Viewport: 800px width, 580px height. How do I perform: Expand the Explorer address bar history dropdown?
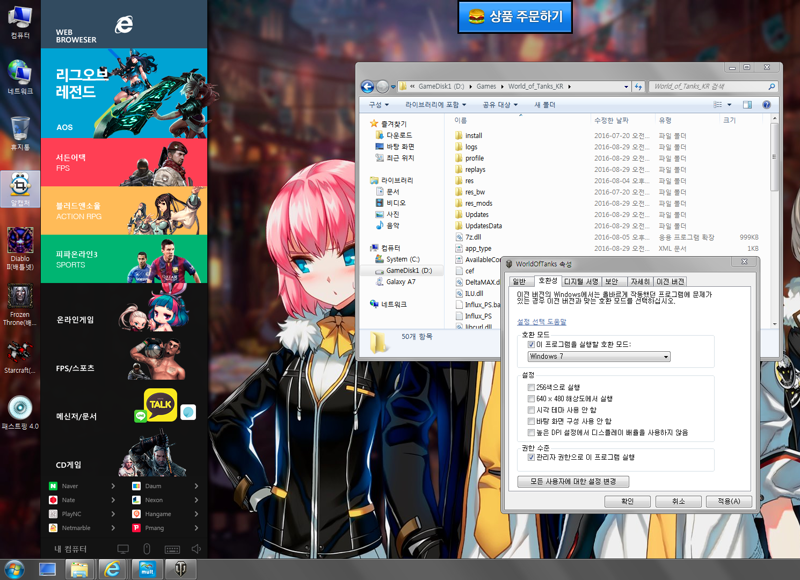point(626,87)
